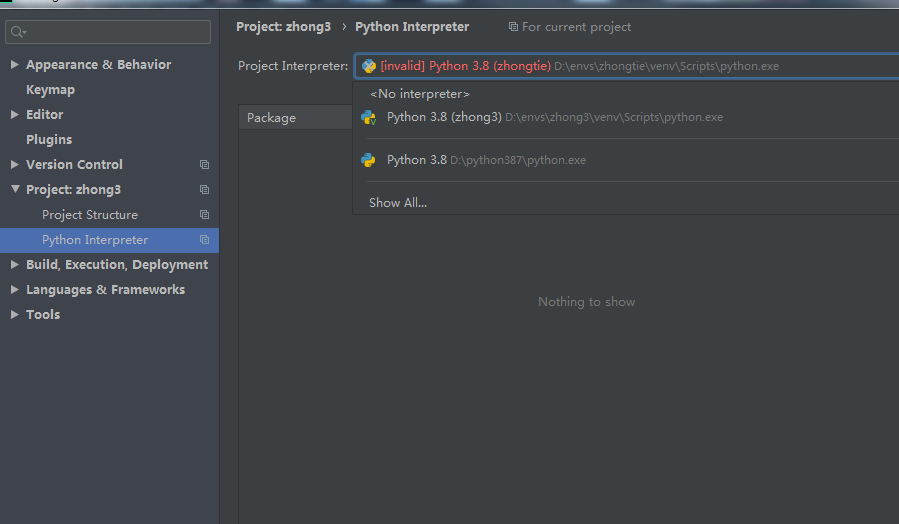This screenshot has width=899, height=524.
Task: Click the copy icon next to Python Interpreter
Action: pos(204,240)
